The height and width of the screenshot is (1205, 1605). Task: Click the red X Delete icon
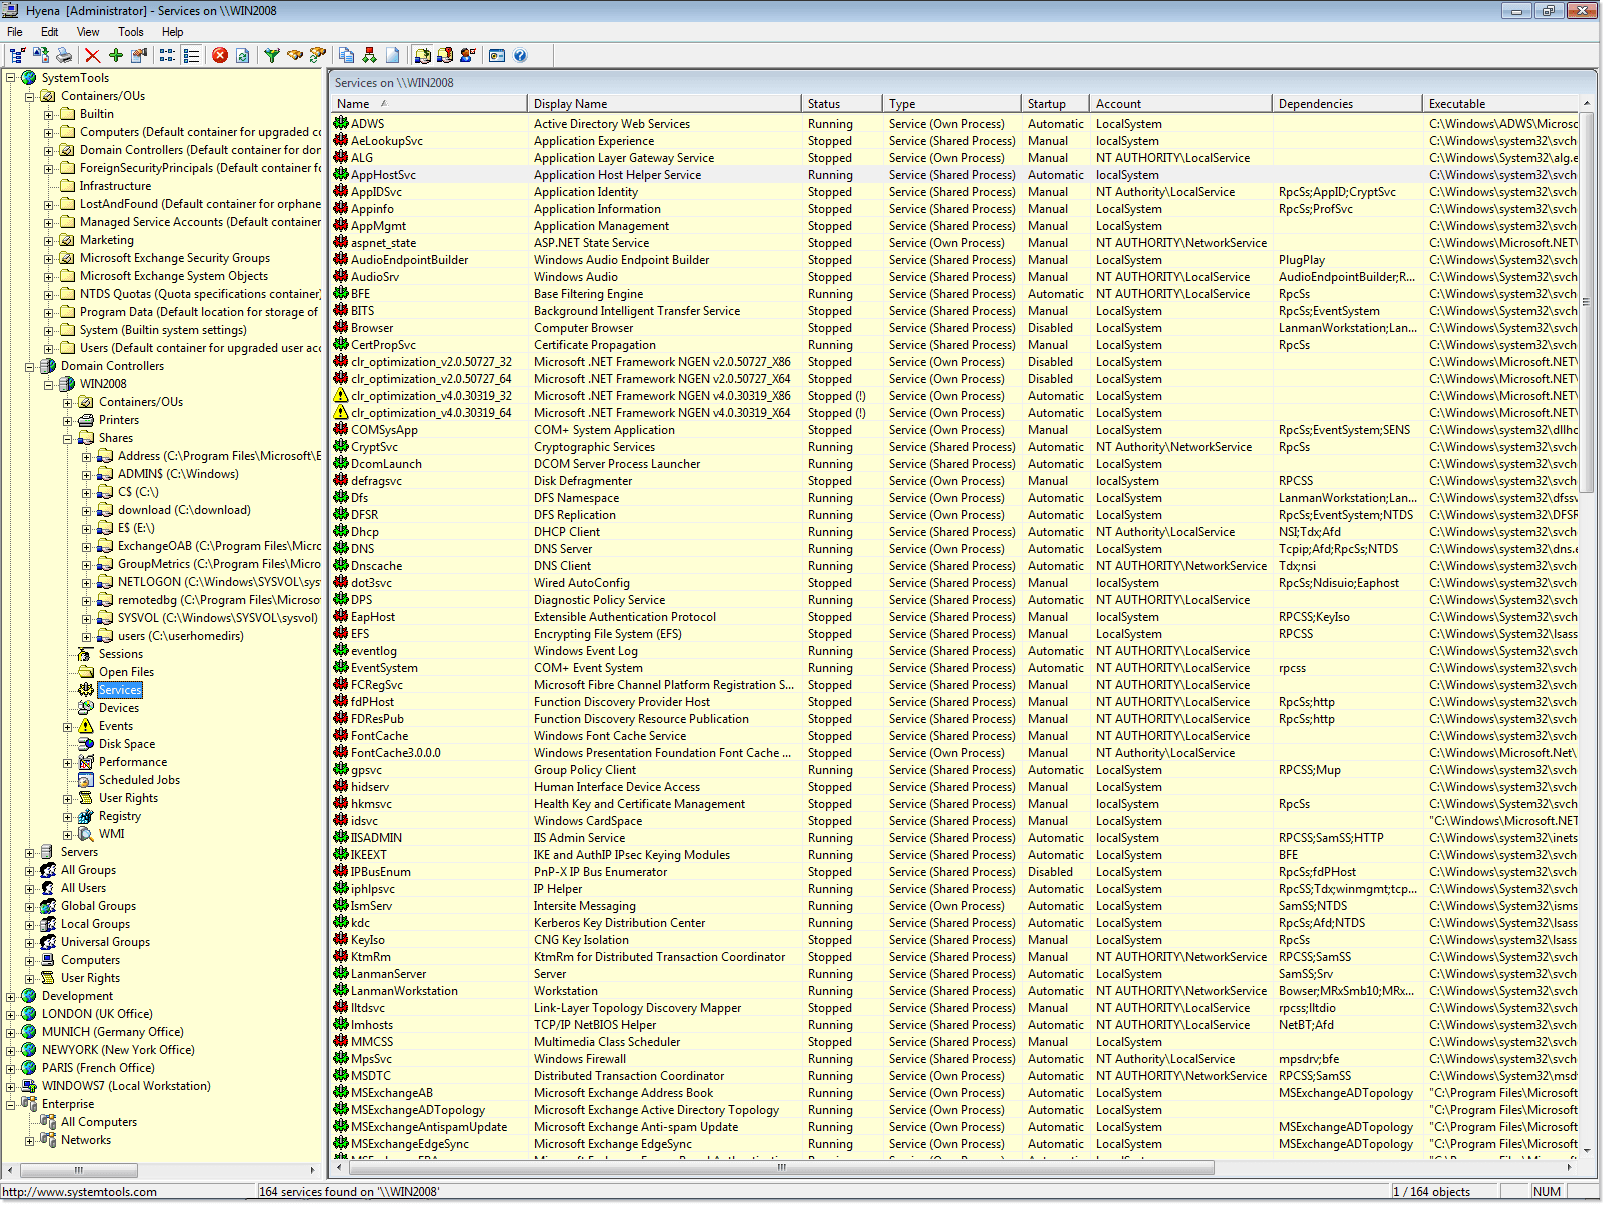tap(92, 55)
